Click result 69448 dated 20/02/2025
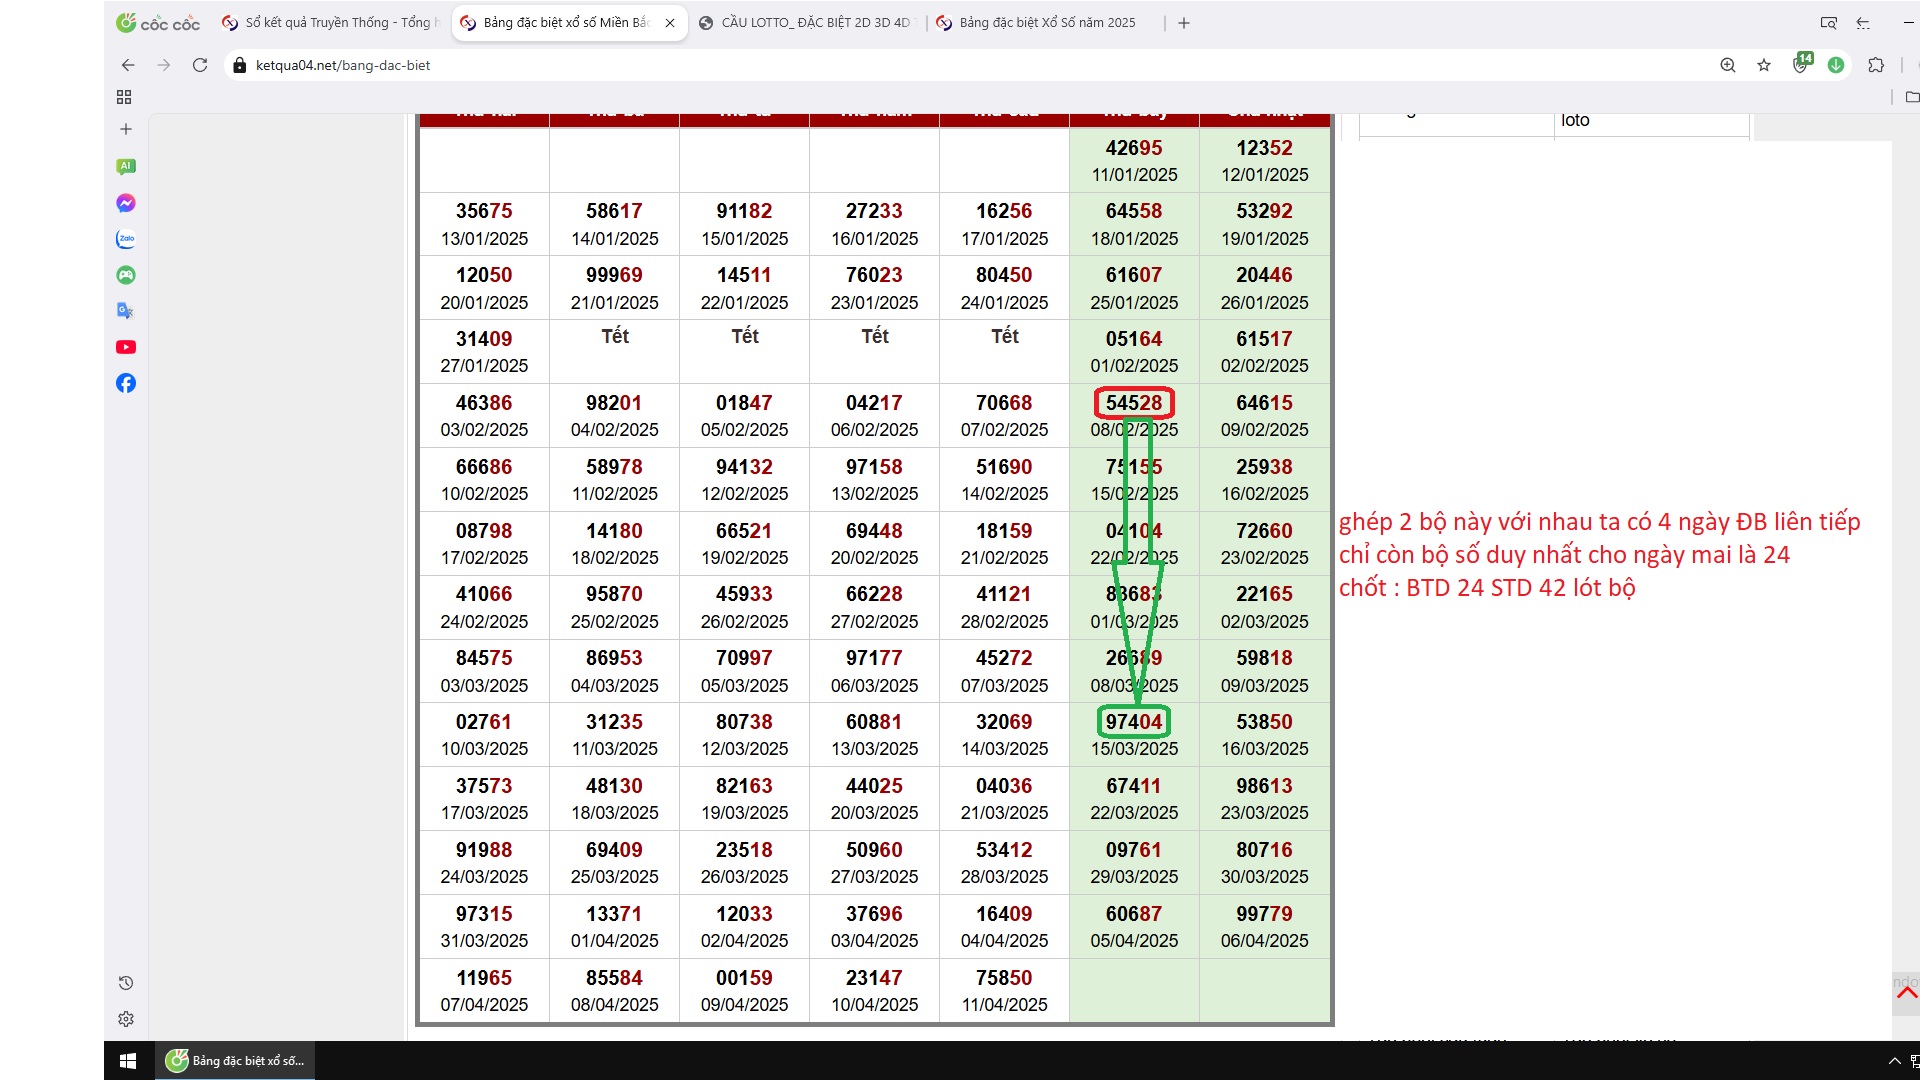The image size is (1920, 1080). (874, 531)
